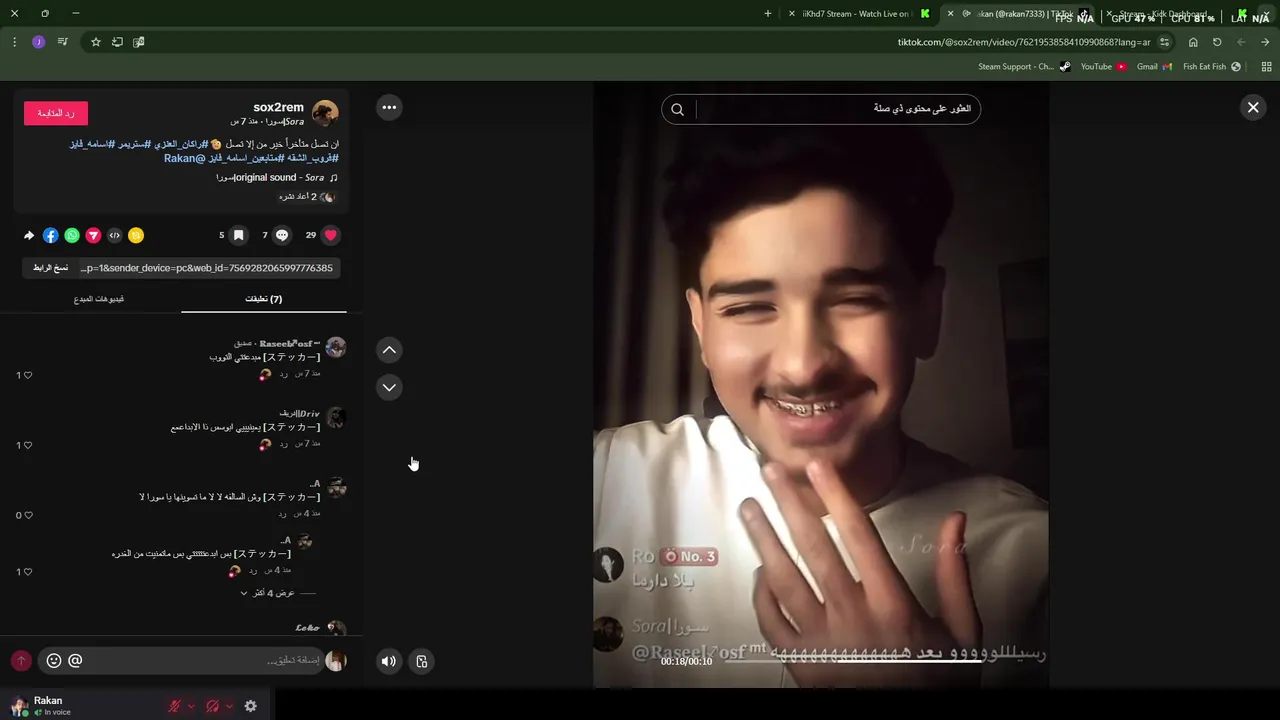This screenshot has width=1280, height=720.
Task: Share to Facebook
Action: tap(50, 235)
